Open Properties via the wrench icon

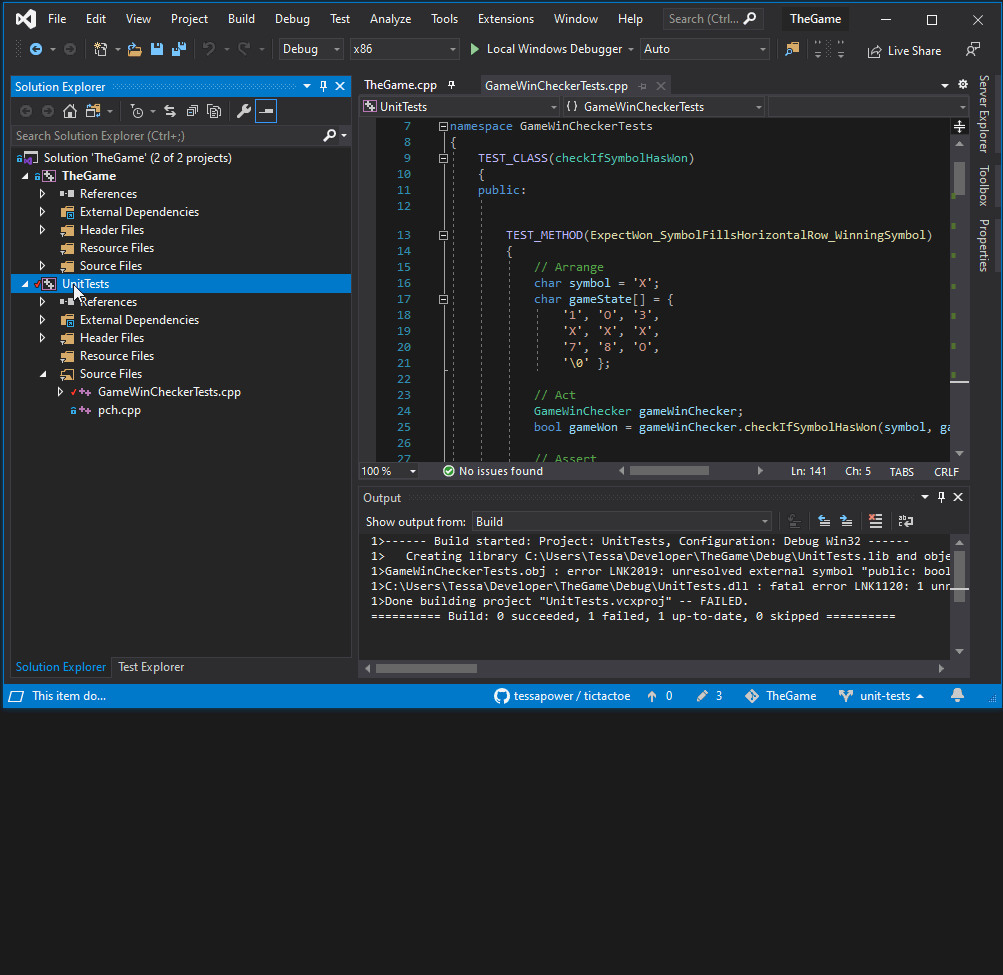(x=244, y=111)
